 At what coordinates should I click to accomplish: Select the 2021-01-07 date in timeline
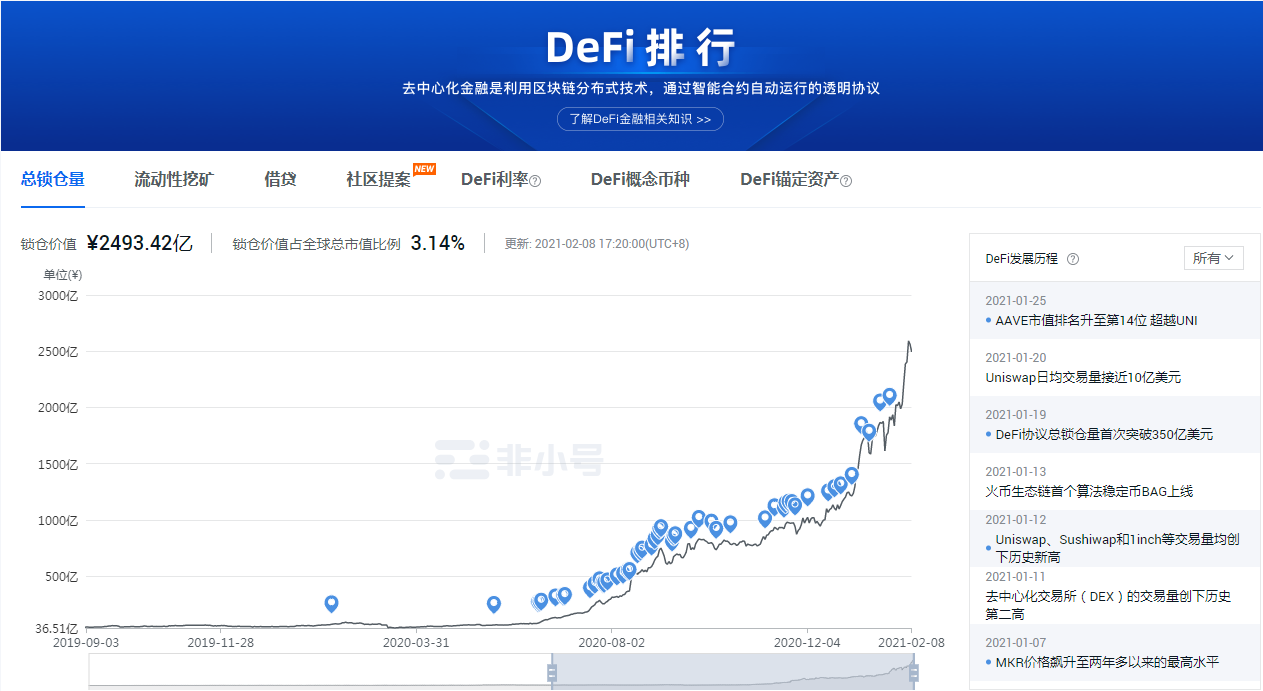tap(1015, 642)
